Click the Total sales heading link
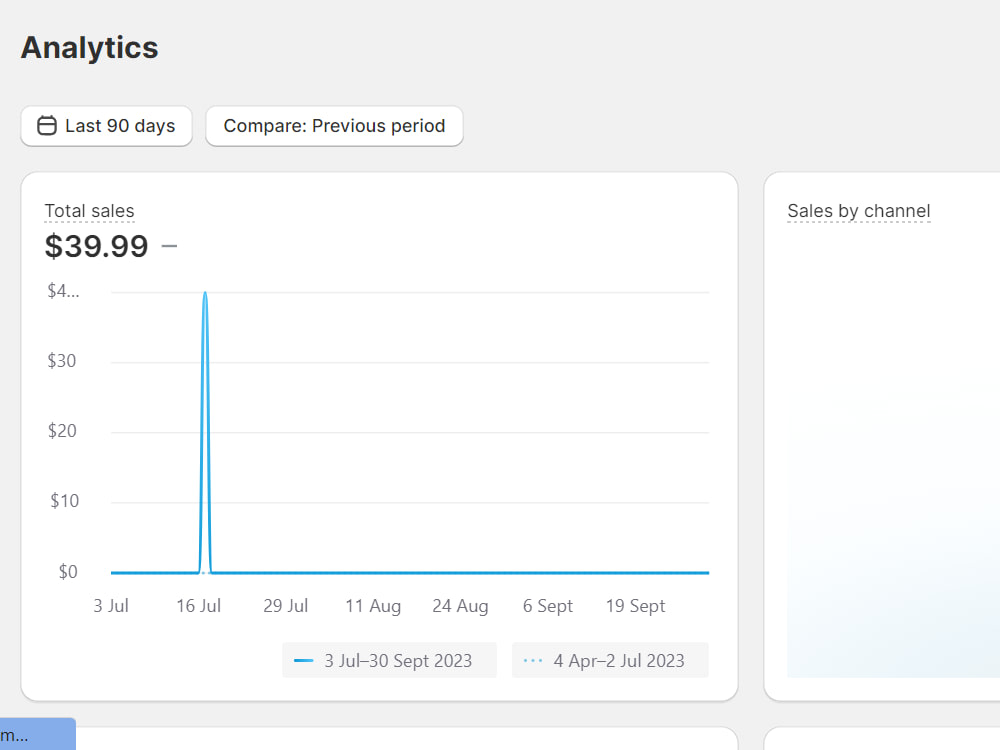1000x750 pixels. pos(89,211)
